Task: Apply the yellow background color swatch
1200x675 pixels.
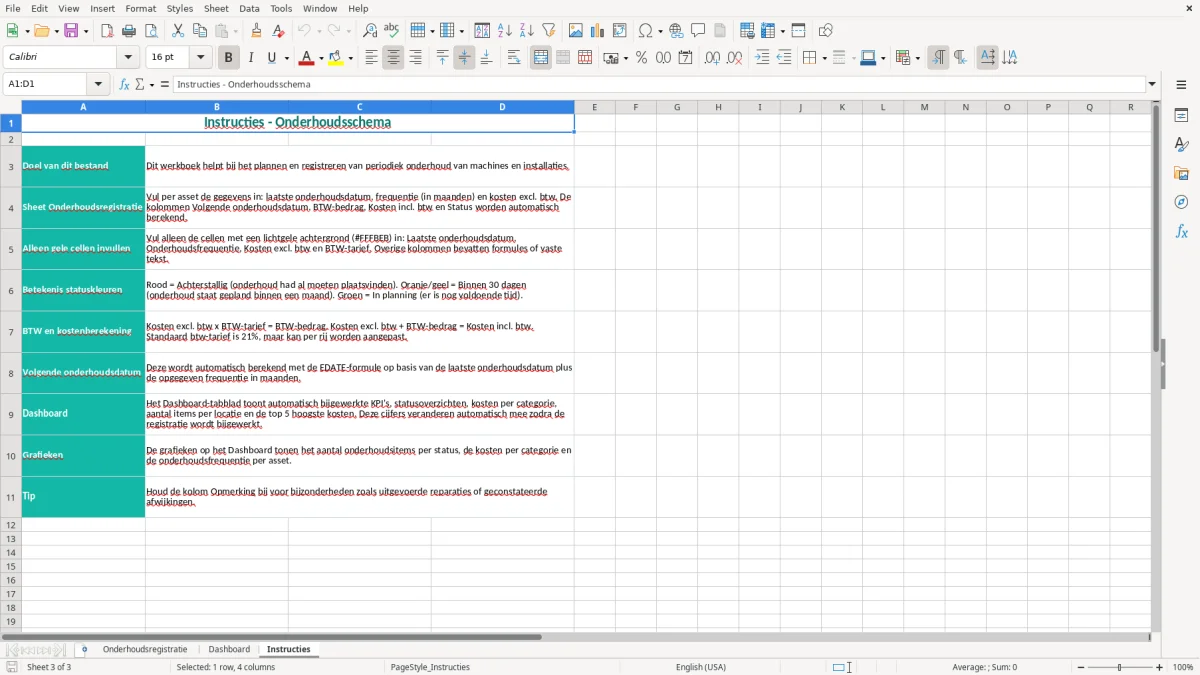Action: [x=336, y=58]
